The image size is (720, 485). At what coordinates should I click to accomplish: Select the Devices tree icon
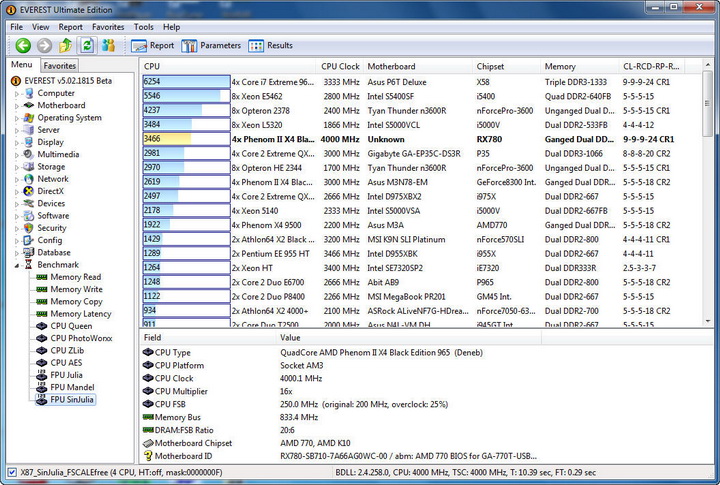click(x=29, y=203)
